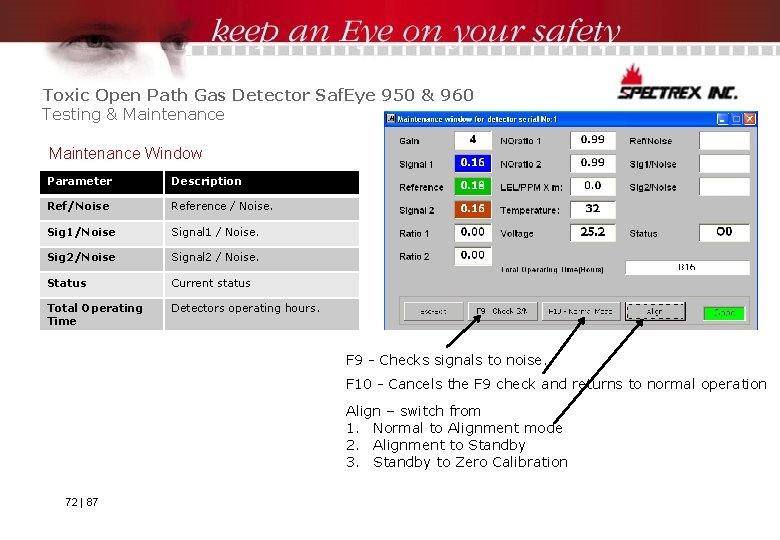Click the 'F9 - Checks signals to noise' text

pyautogui.click(x=445, y=360)
